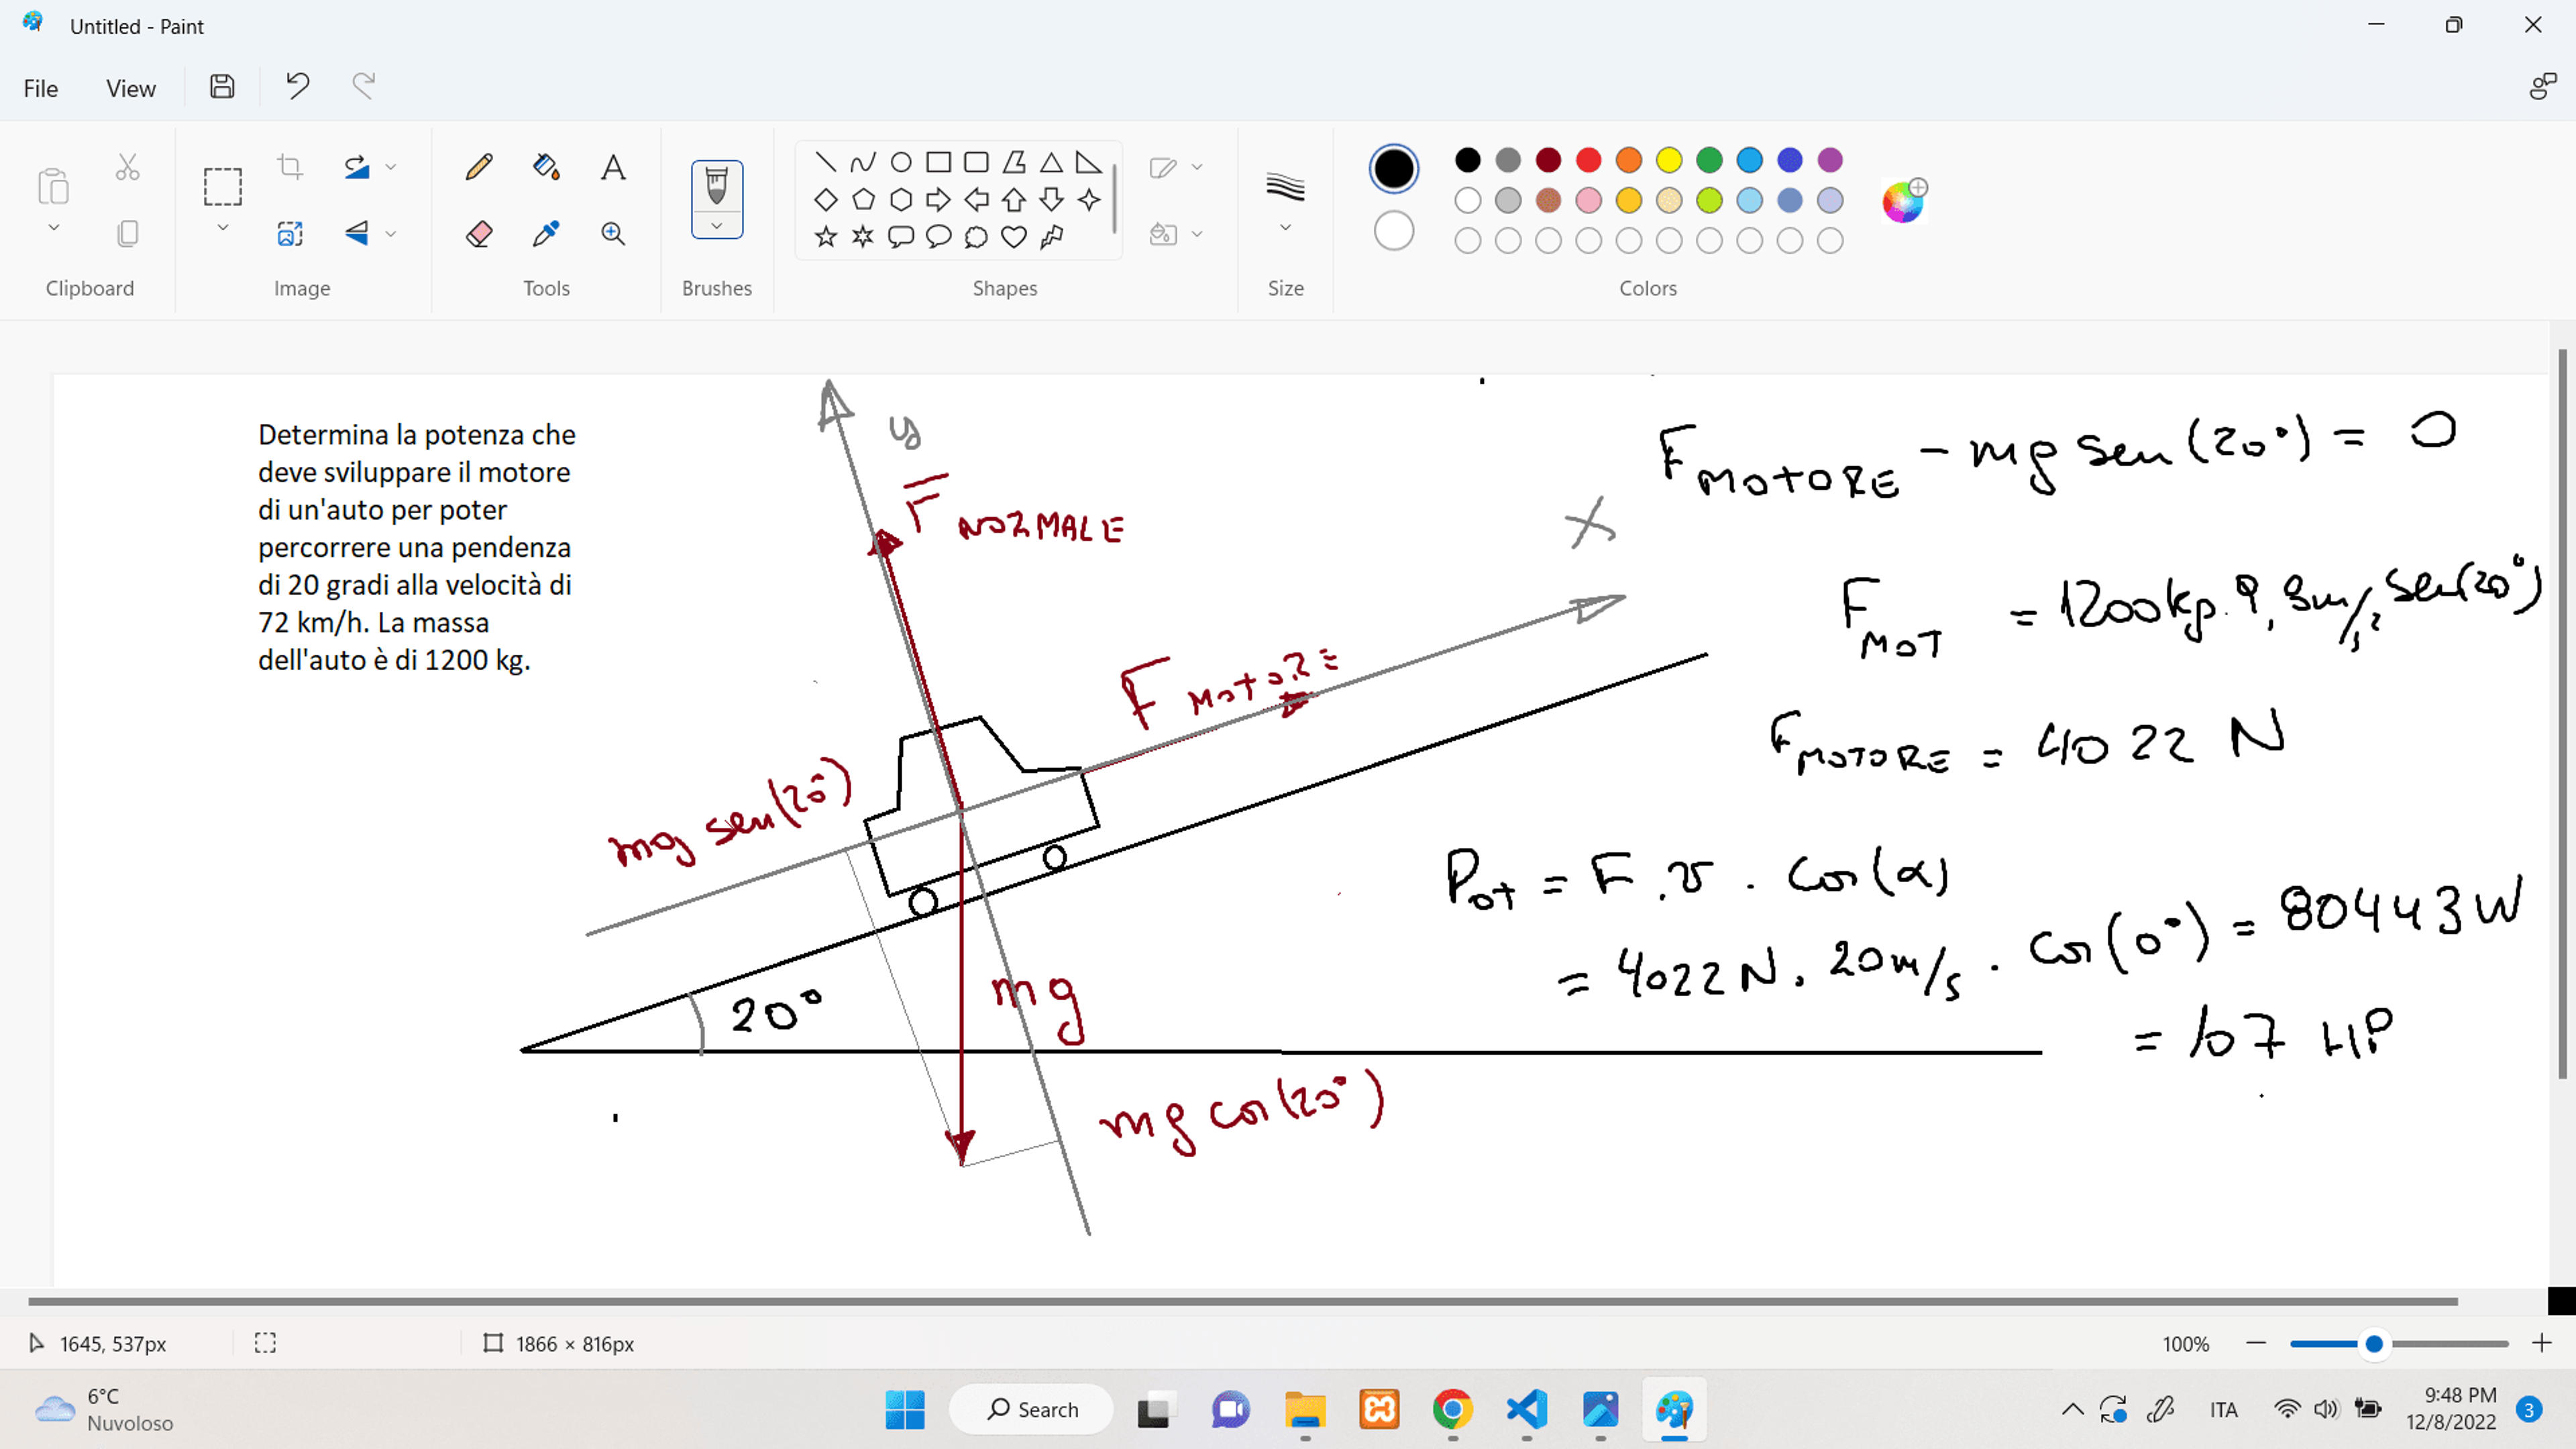Select the Fill bucket tool
The image size is (2576, 1449).
(546, 166)
